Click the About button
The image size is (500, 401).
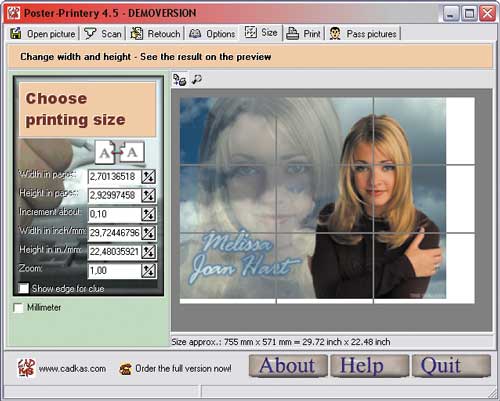[288, 366]
